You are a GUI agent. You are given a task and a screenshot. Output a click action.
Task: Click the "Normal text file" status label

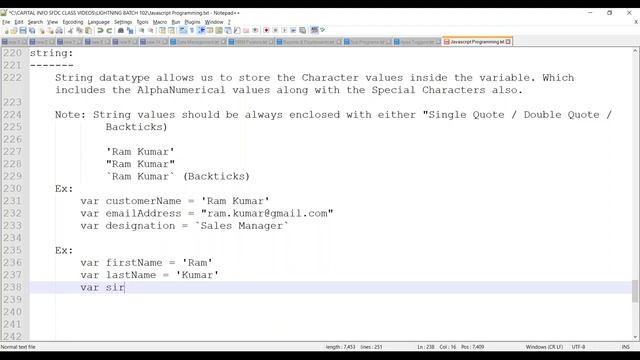[x=18, y=347]
